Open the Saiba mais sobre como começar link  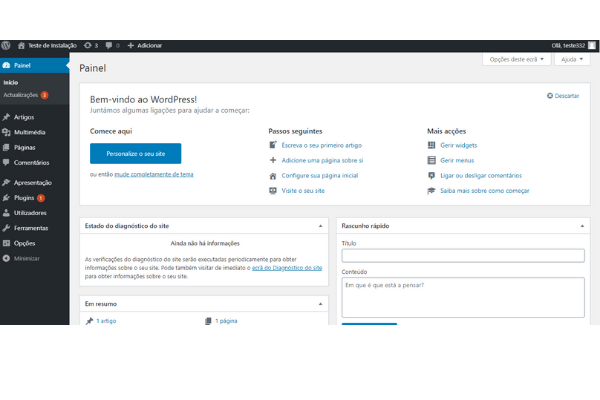(485, 191)
